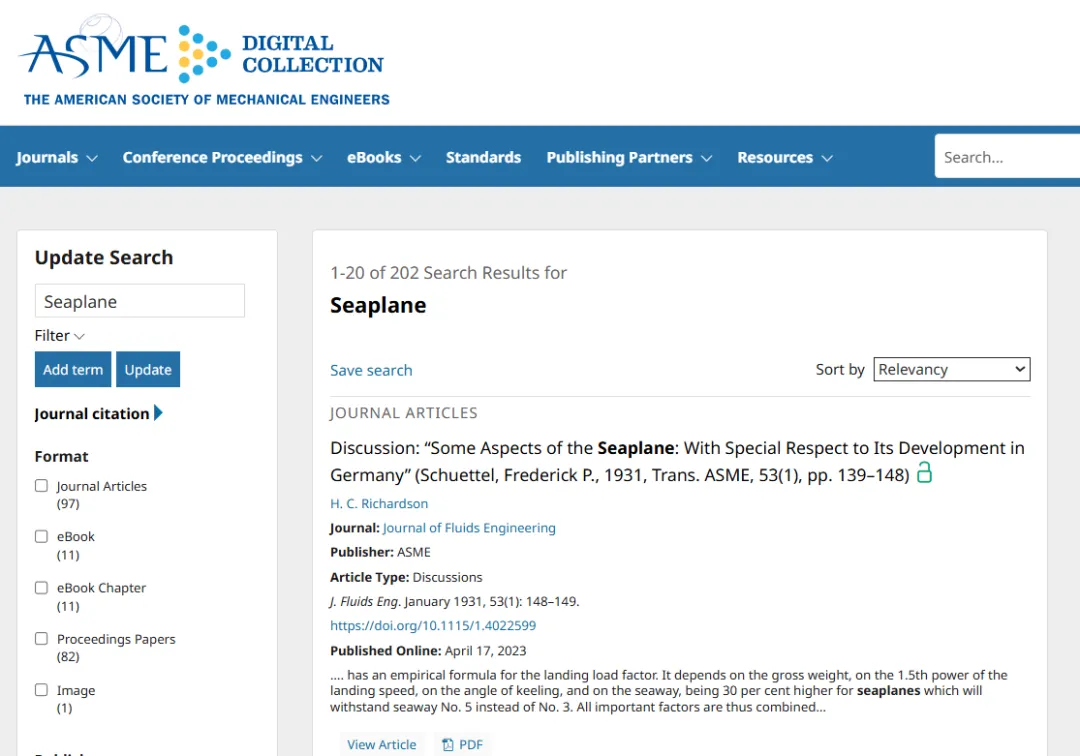Viewport: 1080px width, 756px height.
Task: Click the Update Search term field
Action: [140, 301]
